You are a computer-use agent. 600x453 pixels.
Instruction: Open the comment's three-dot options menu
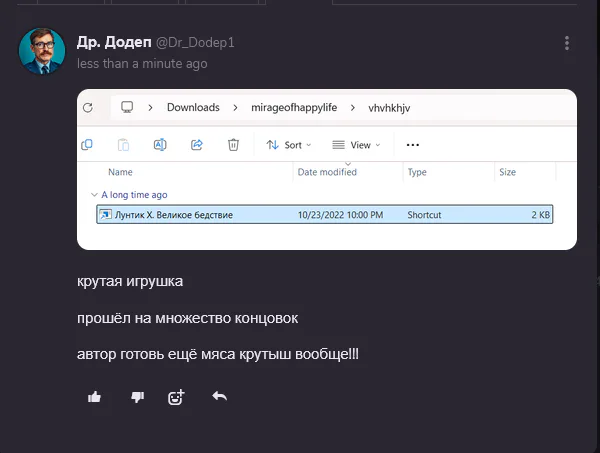pos(567,43)
